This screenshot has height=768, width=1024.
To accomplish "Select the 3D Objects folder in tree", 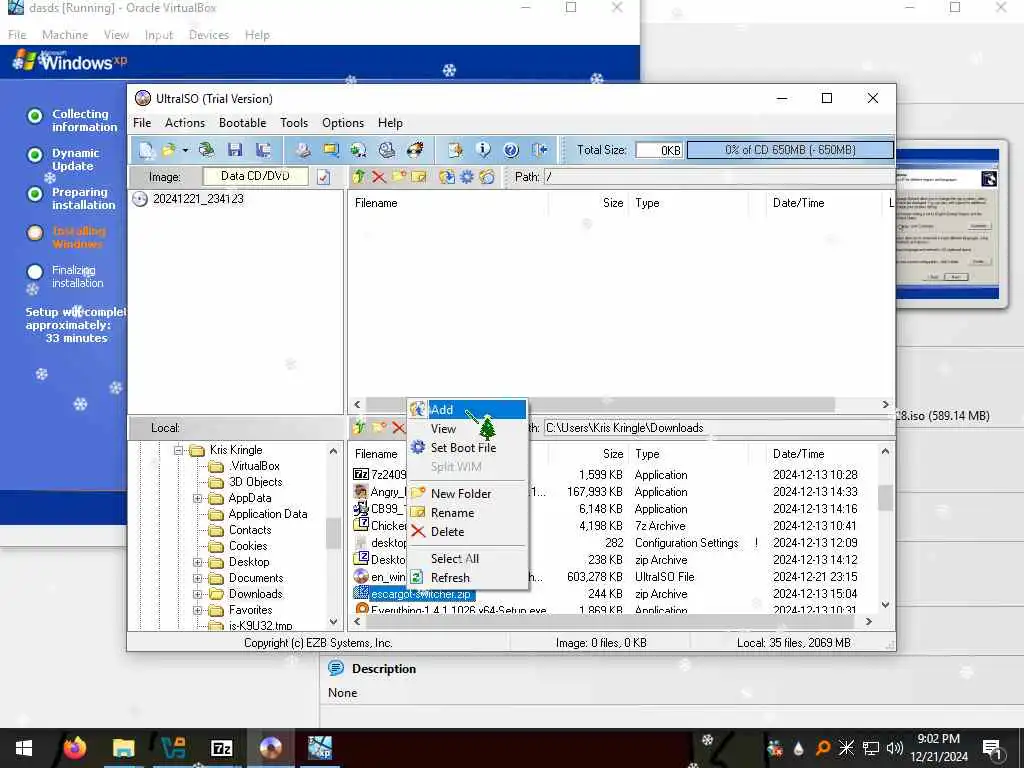I will [x=255, y=482].
